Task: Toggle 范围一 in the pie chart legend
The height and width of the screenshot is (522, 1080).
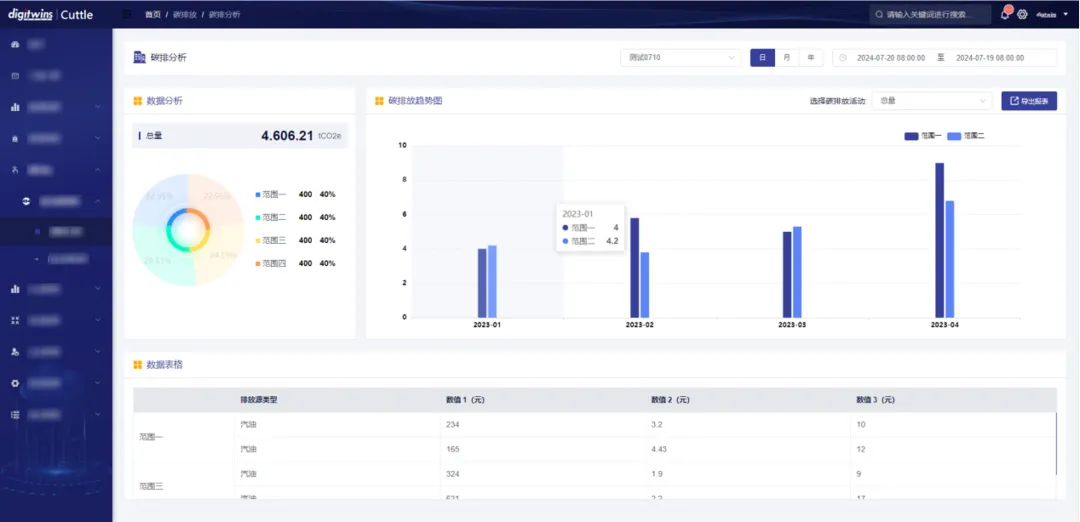Action: [270, 194]
